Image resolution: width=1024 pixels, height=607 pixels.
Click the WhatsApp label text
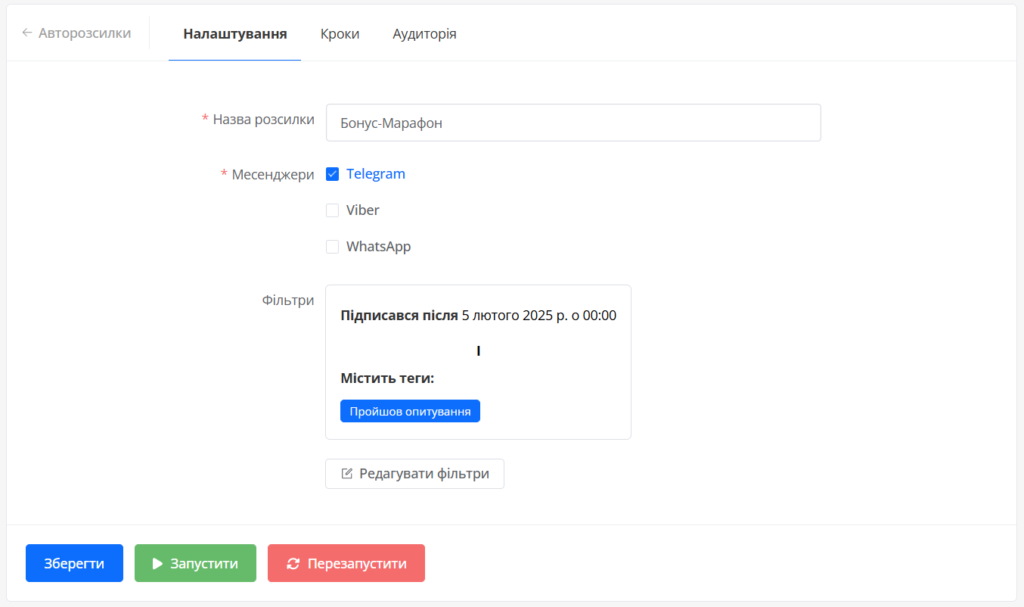(378, 246)
